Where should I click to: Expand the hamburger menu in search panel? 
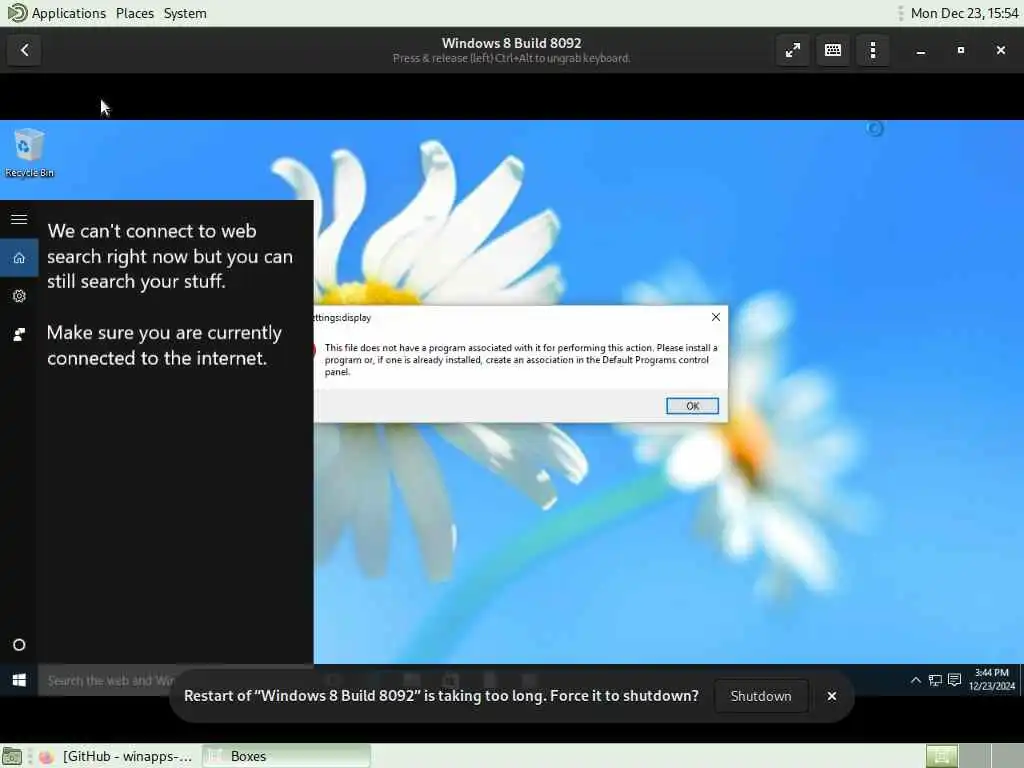click(19, 219)
